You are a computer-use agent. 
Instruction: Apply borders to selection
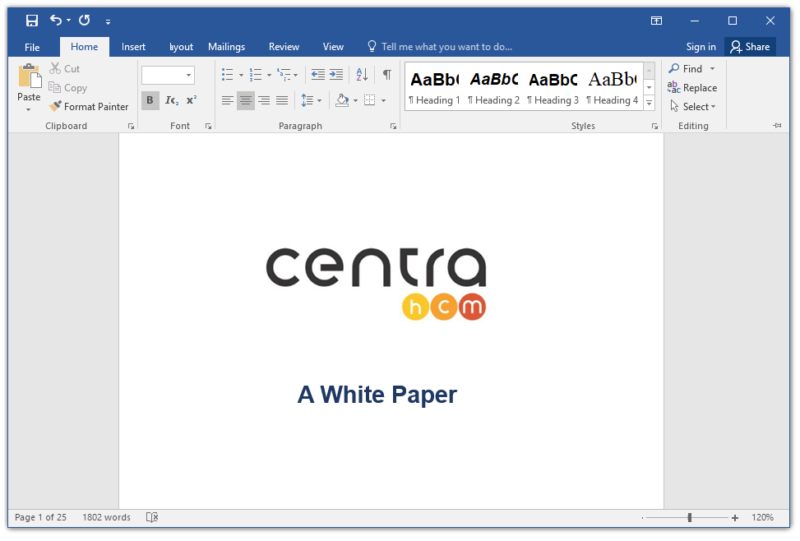pyautogui.click(x=369, y=100)
